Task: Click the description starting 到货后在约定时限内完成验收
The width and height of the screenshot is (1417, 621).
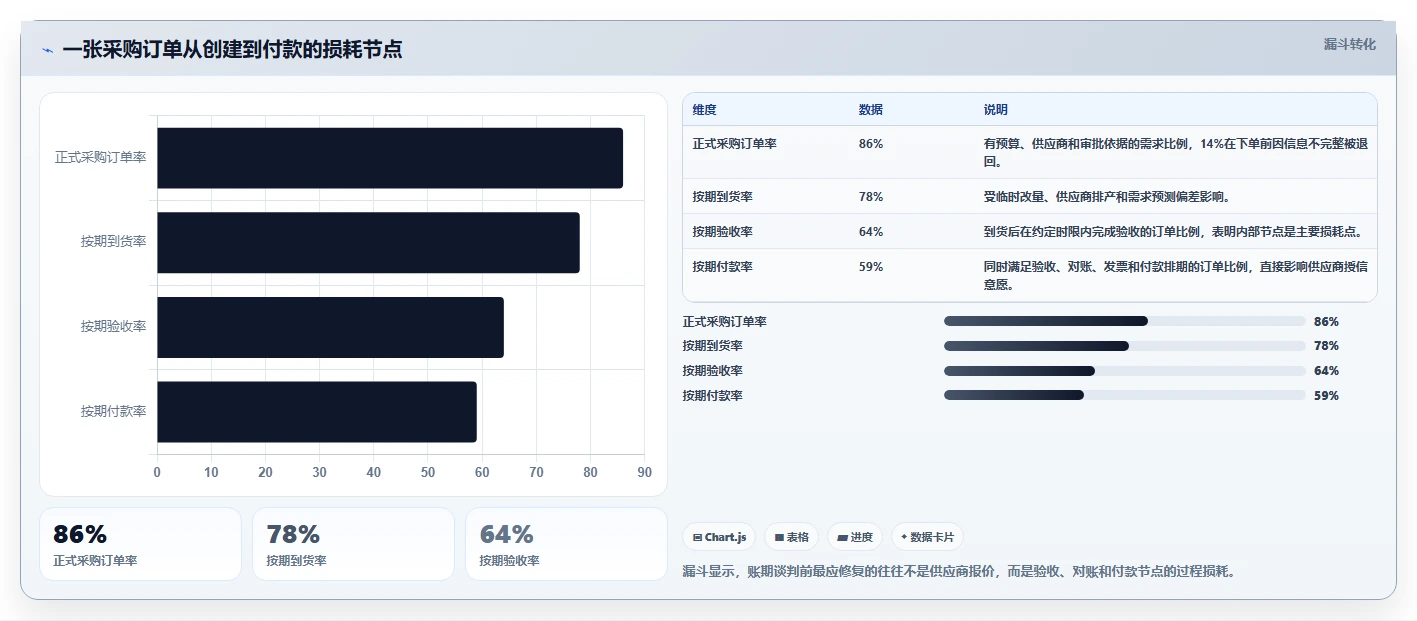Action: 1174,232
